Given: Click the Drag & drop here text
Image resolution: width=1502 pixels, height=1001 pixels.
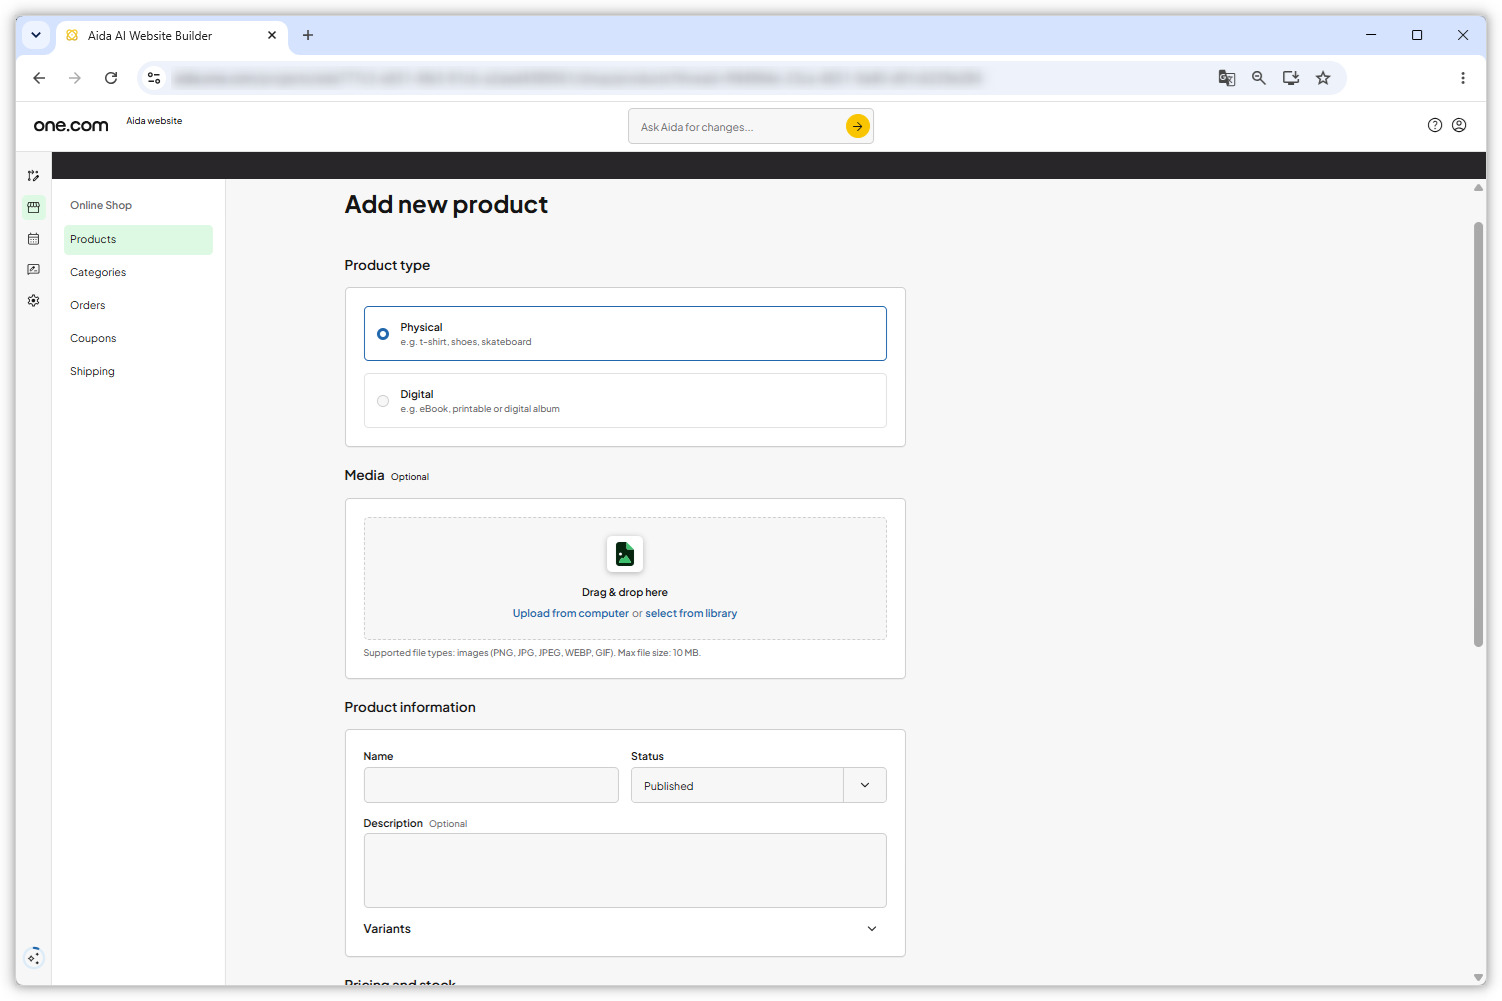Looking at the screenshot, I should tap(625, 592).
